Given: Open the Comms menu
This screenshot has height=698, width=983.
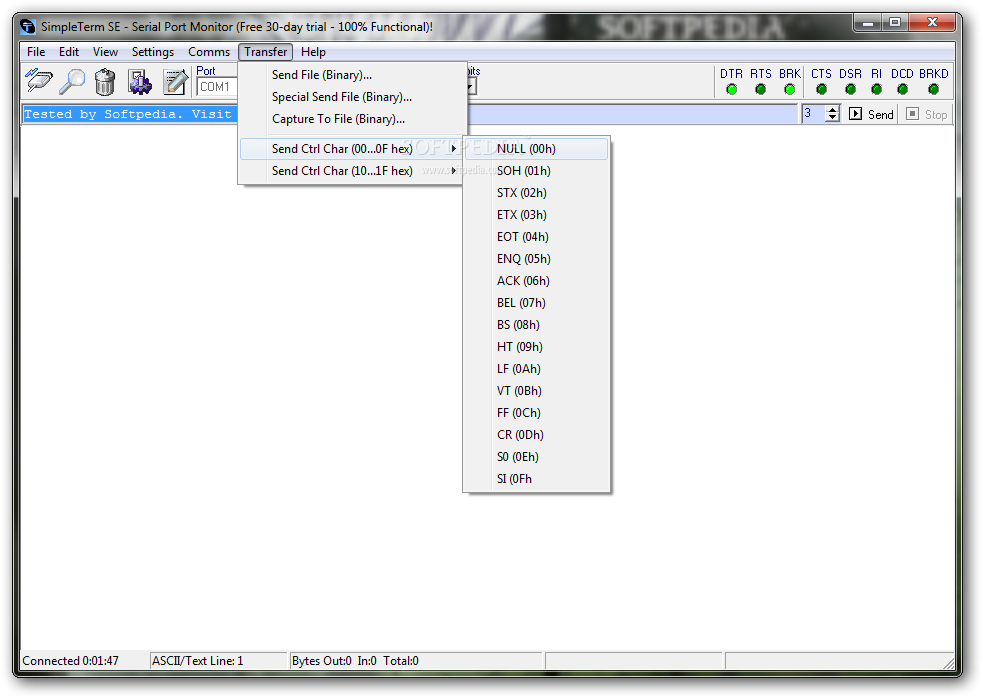Looking at the screenshot, I should [209, 52].
